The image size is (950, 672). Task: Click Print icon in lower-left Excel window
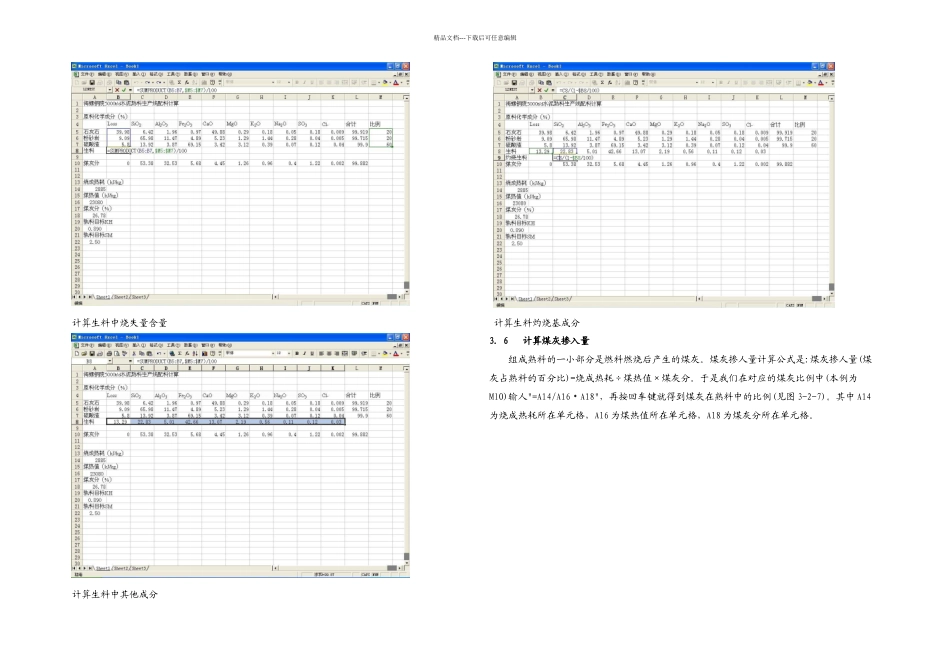click(x=109, y=353)
